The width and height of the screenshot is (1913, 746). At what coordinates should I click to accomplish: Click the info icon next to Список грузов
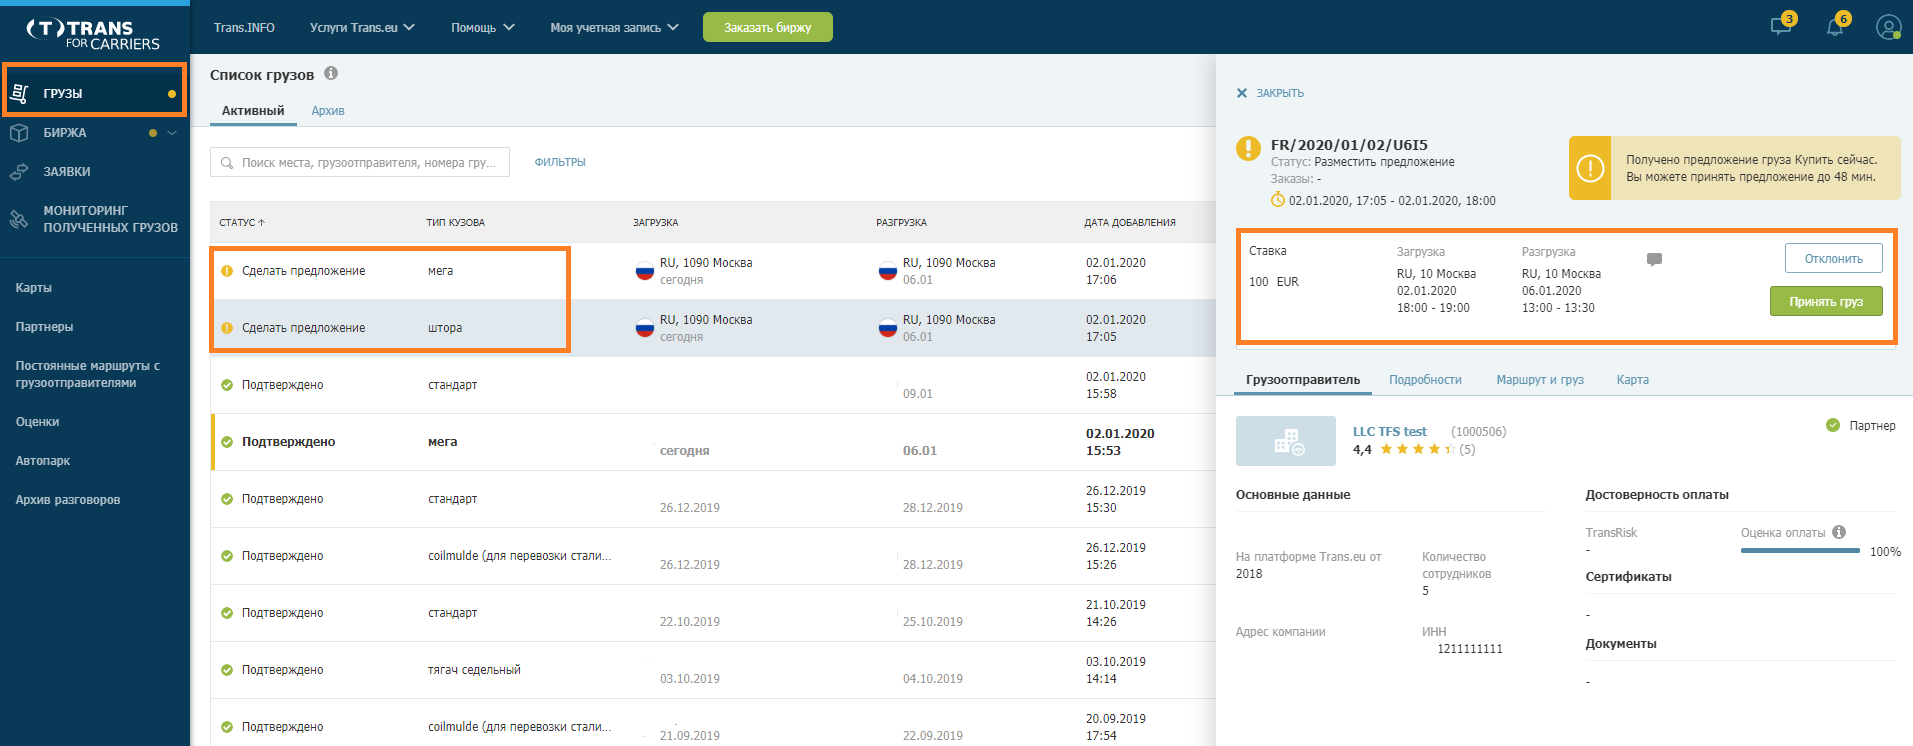(x=331, y=73)
